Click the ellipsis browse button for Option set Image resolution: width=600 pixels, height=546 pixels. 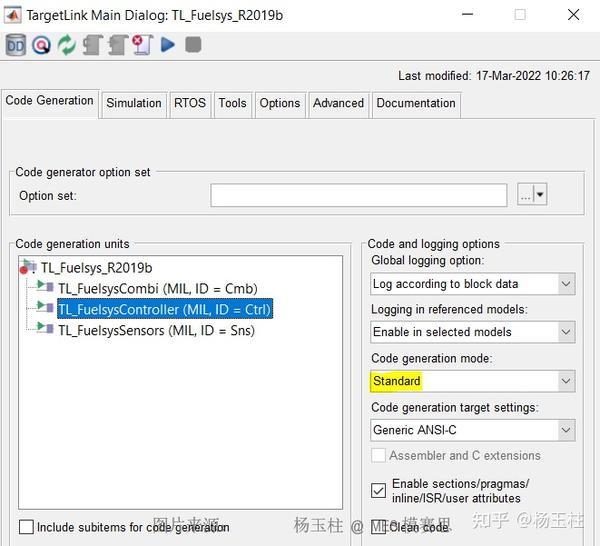(x=525, y=194)
